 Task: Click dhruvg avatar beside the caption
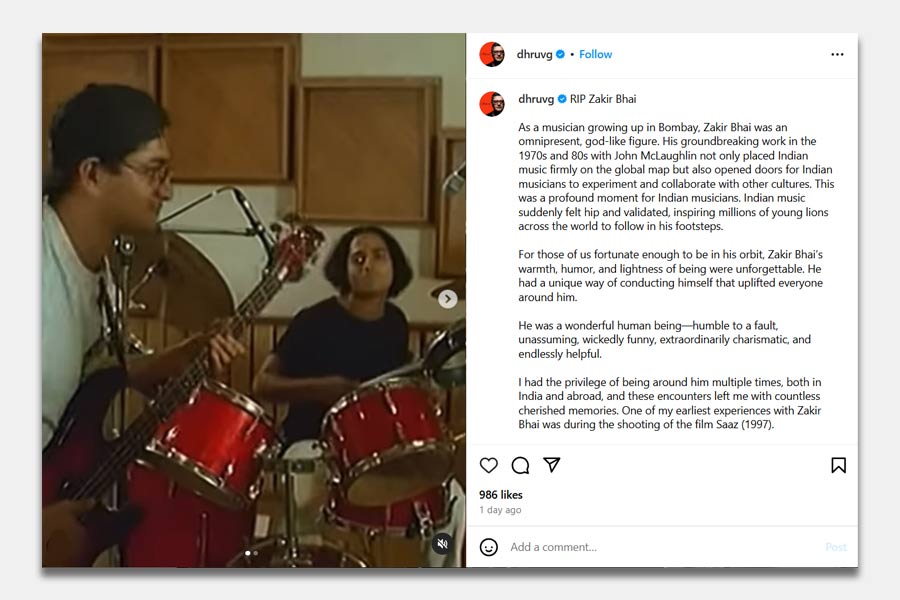(492, 104)
